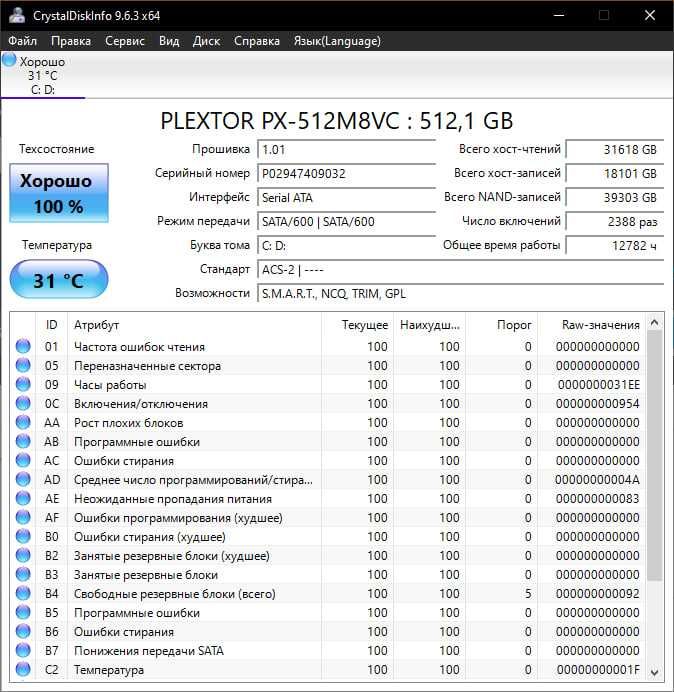Click the Хорошо 100 % health status button

point(59,193)
